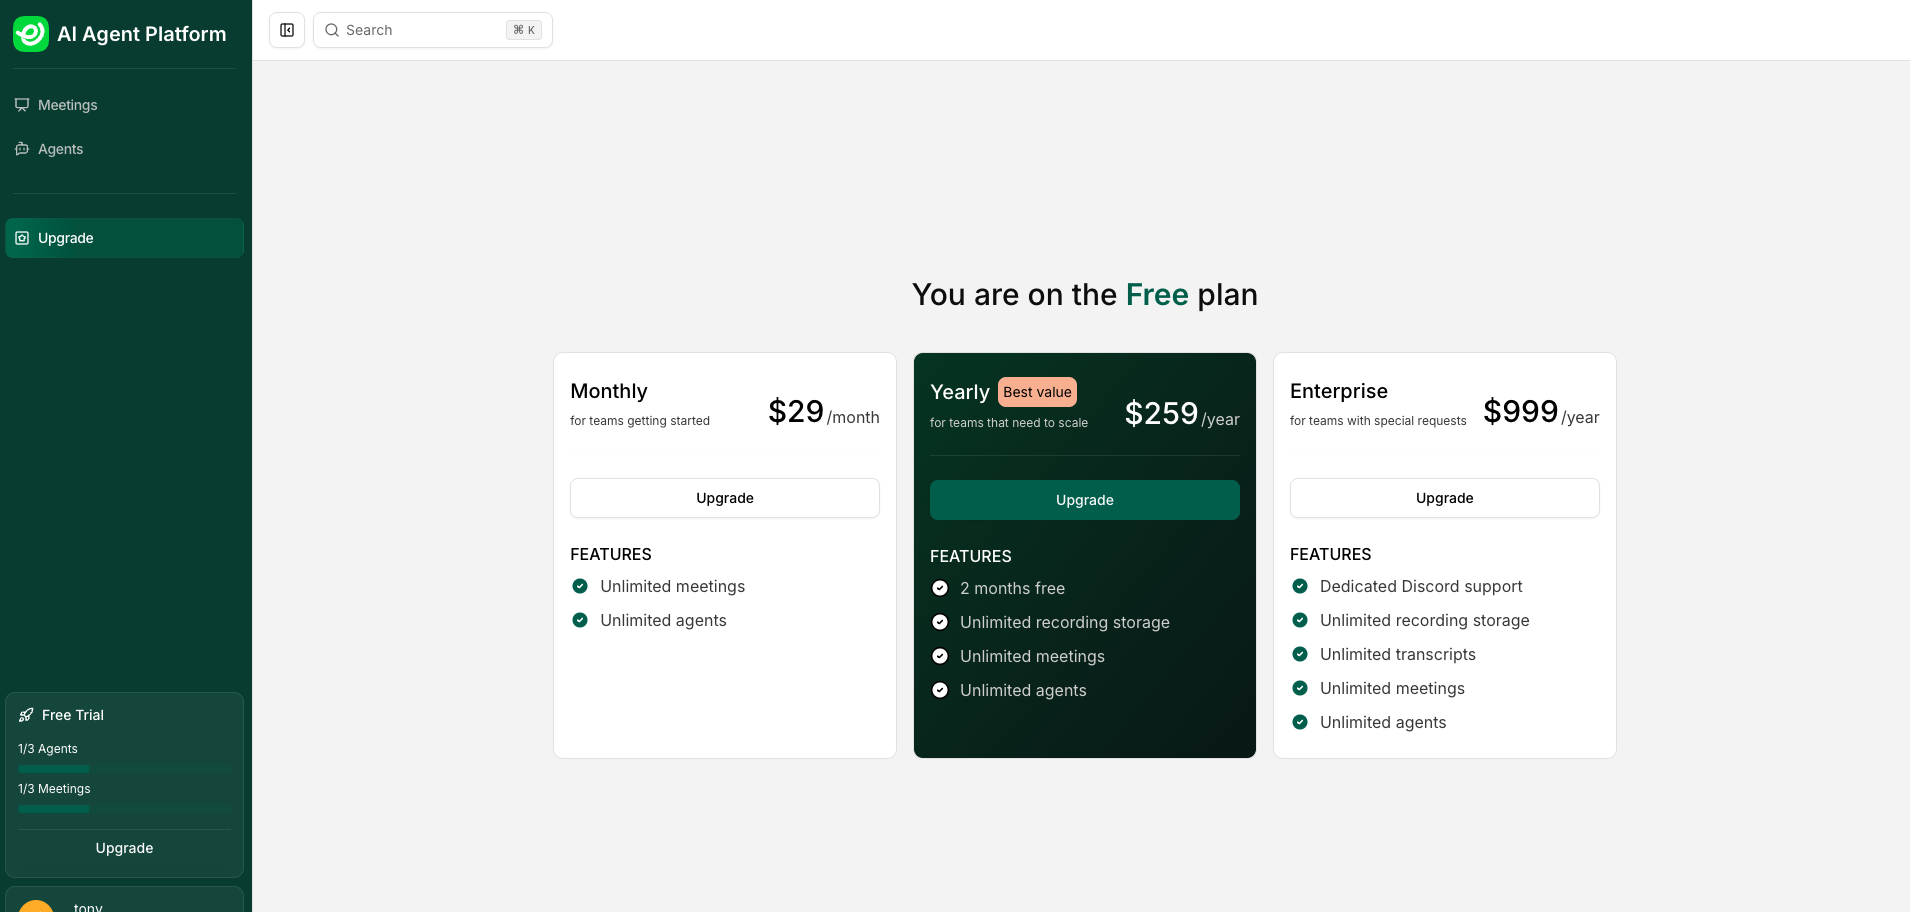Click the 1/3 Agents usage progress bar
Viewport: 1910px width, 912px height.
(x=124, y=769)
